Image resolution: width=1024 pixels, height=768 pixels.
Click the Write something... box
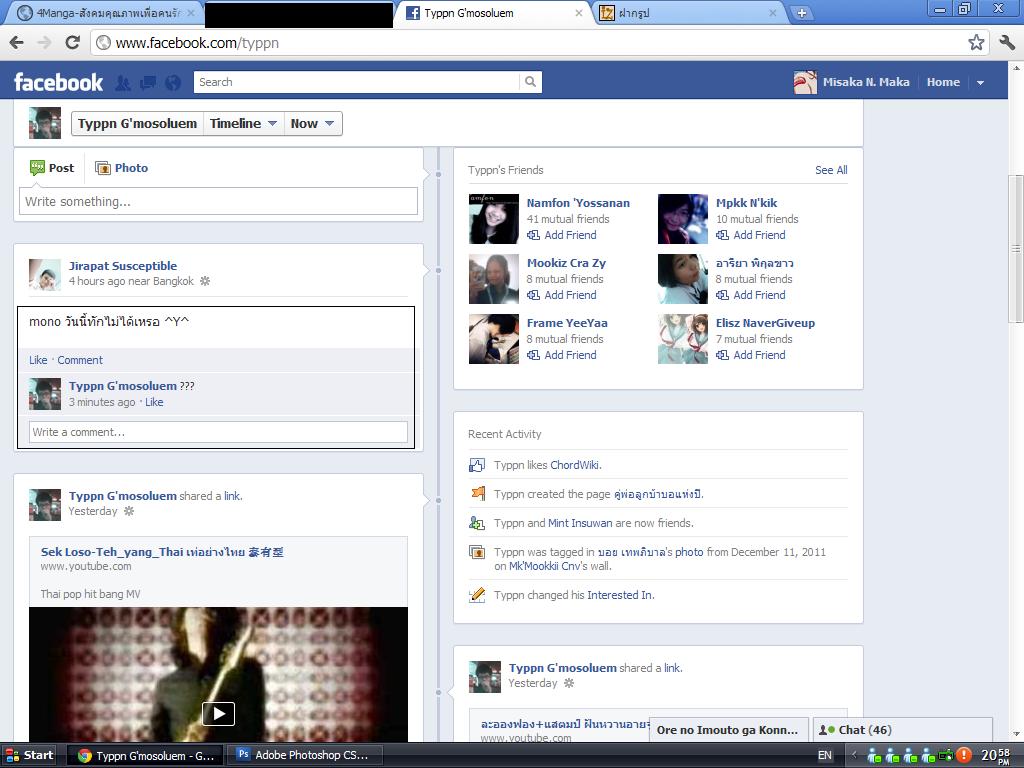218,201
